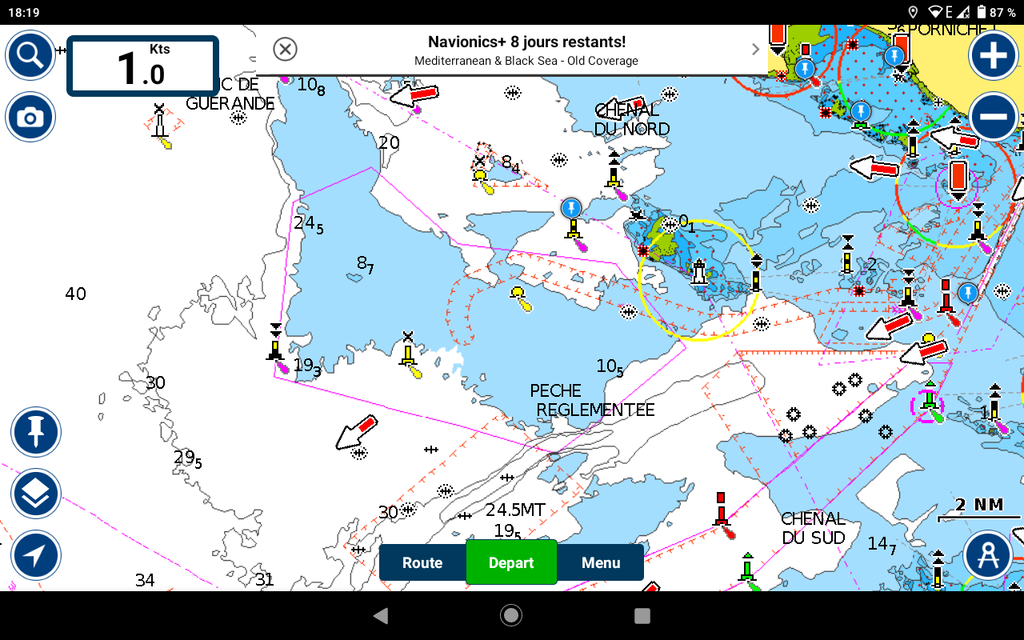Open the Menu button
The image size is (1024, 640).
(x=601, y=562)
